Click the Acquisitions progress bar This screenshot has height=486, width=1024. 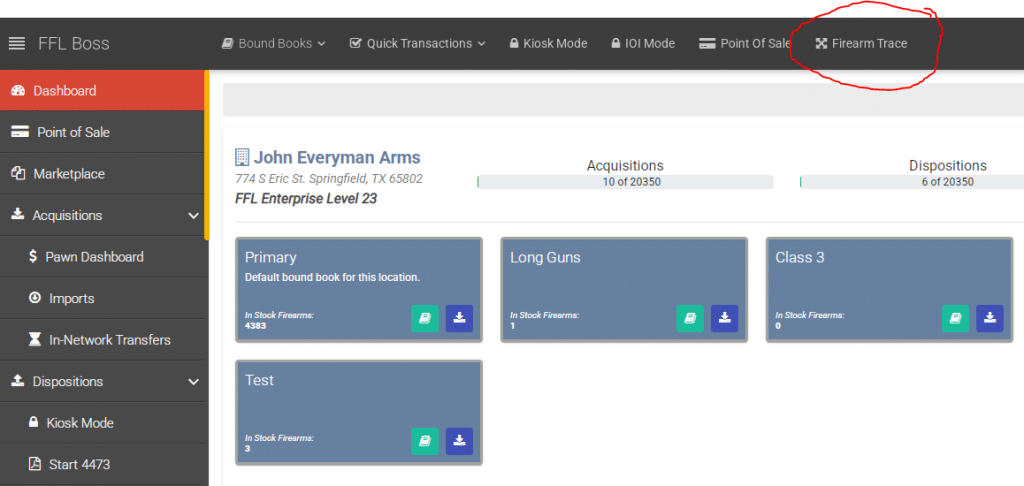[x=625, y=182]
